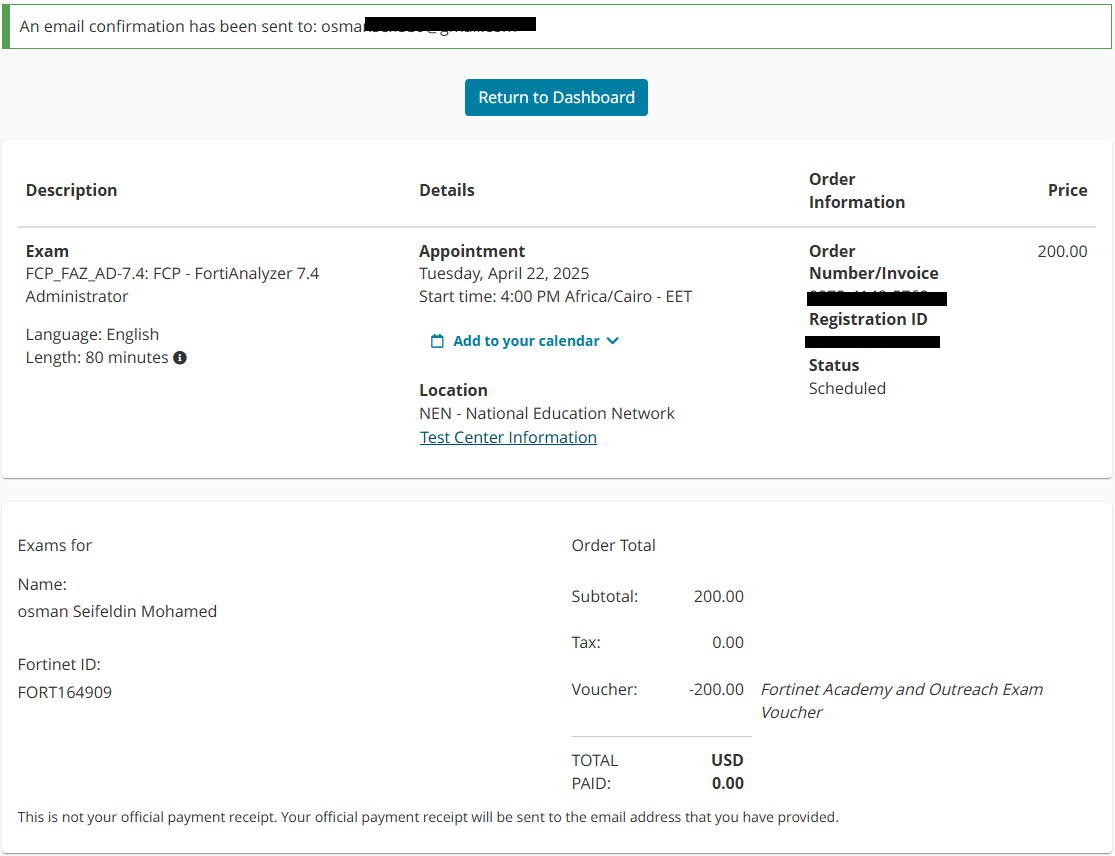Click the Voucher amount -200.00
Image resolution: width=1115 pixels, height=856 pixels.
[x=716, y=689]
